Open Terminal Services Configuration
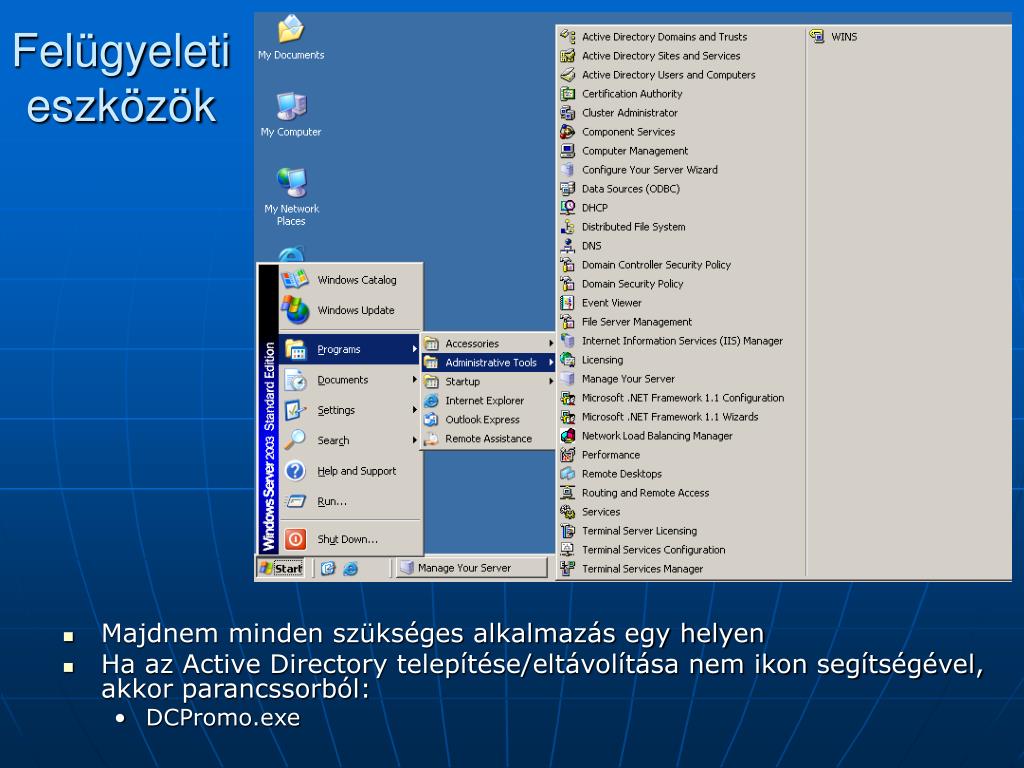 [681, 549]
